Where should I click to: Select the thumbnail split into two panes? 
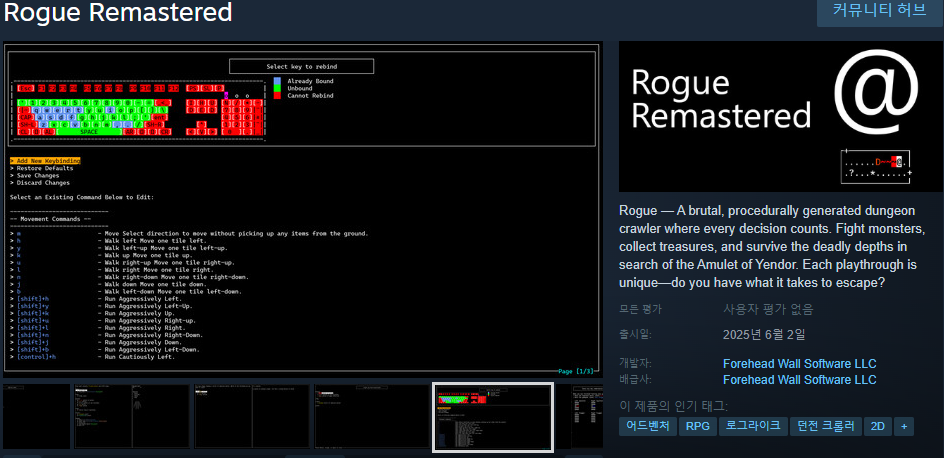click(x=252, y=417)
